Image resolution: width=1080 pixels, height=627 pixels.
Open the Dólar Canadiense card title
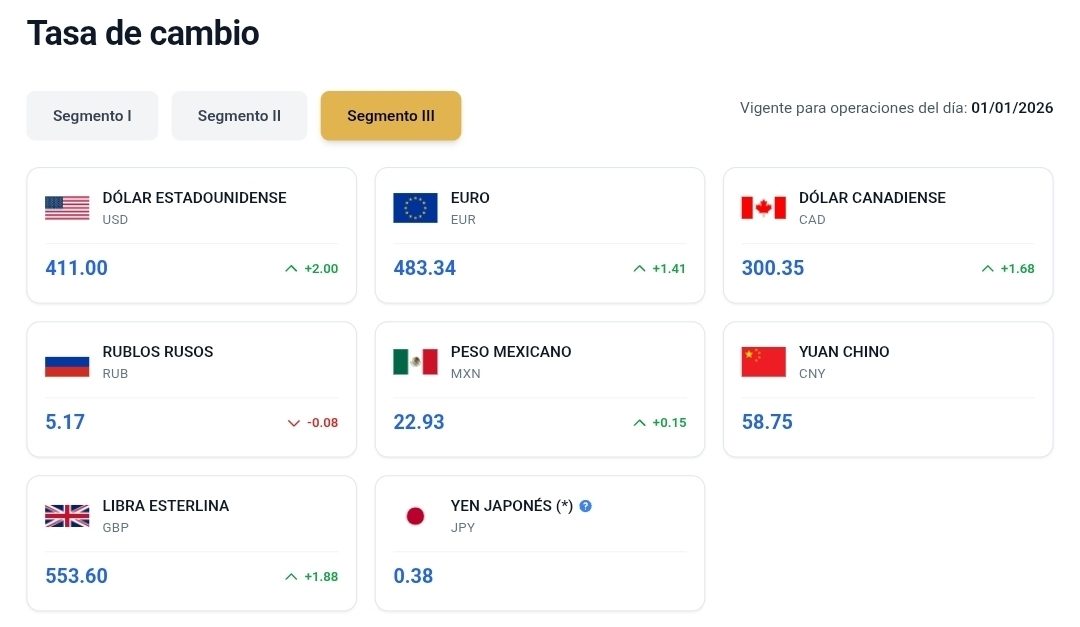[x=872, y=198]
